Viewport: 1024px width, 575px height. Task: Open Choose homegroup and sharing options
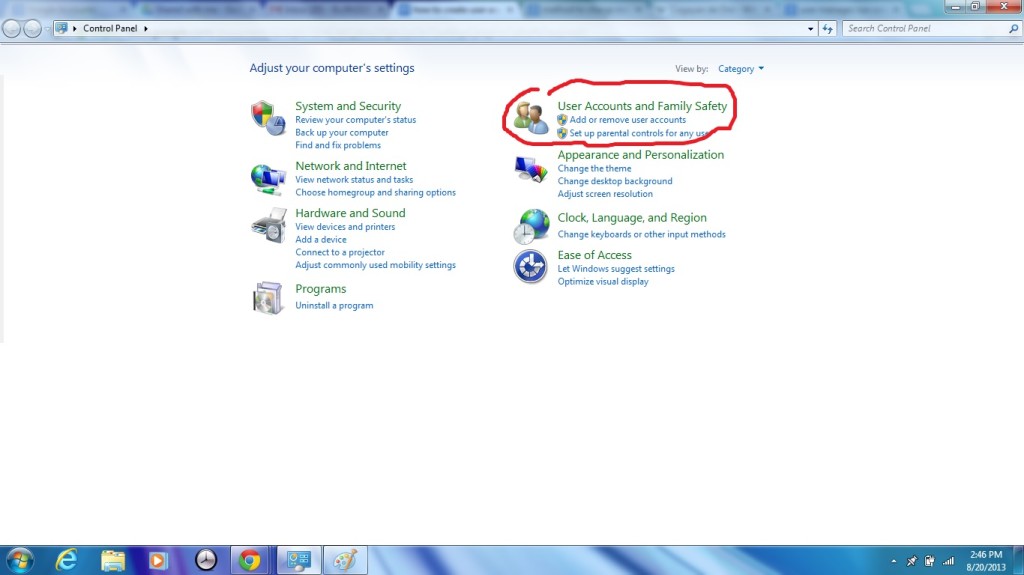pyautogui.click(x=376, y=193)
